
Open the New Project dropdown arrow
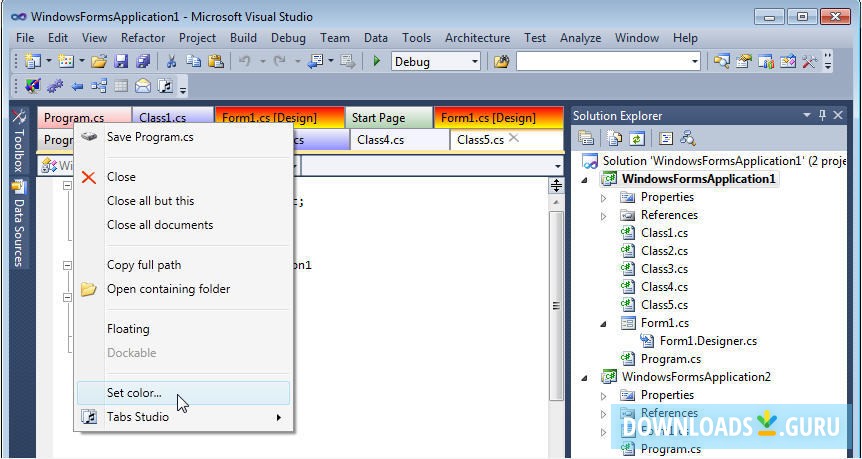click(x=48, y=61)
